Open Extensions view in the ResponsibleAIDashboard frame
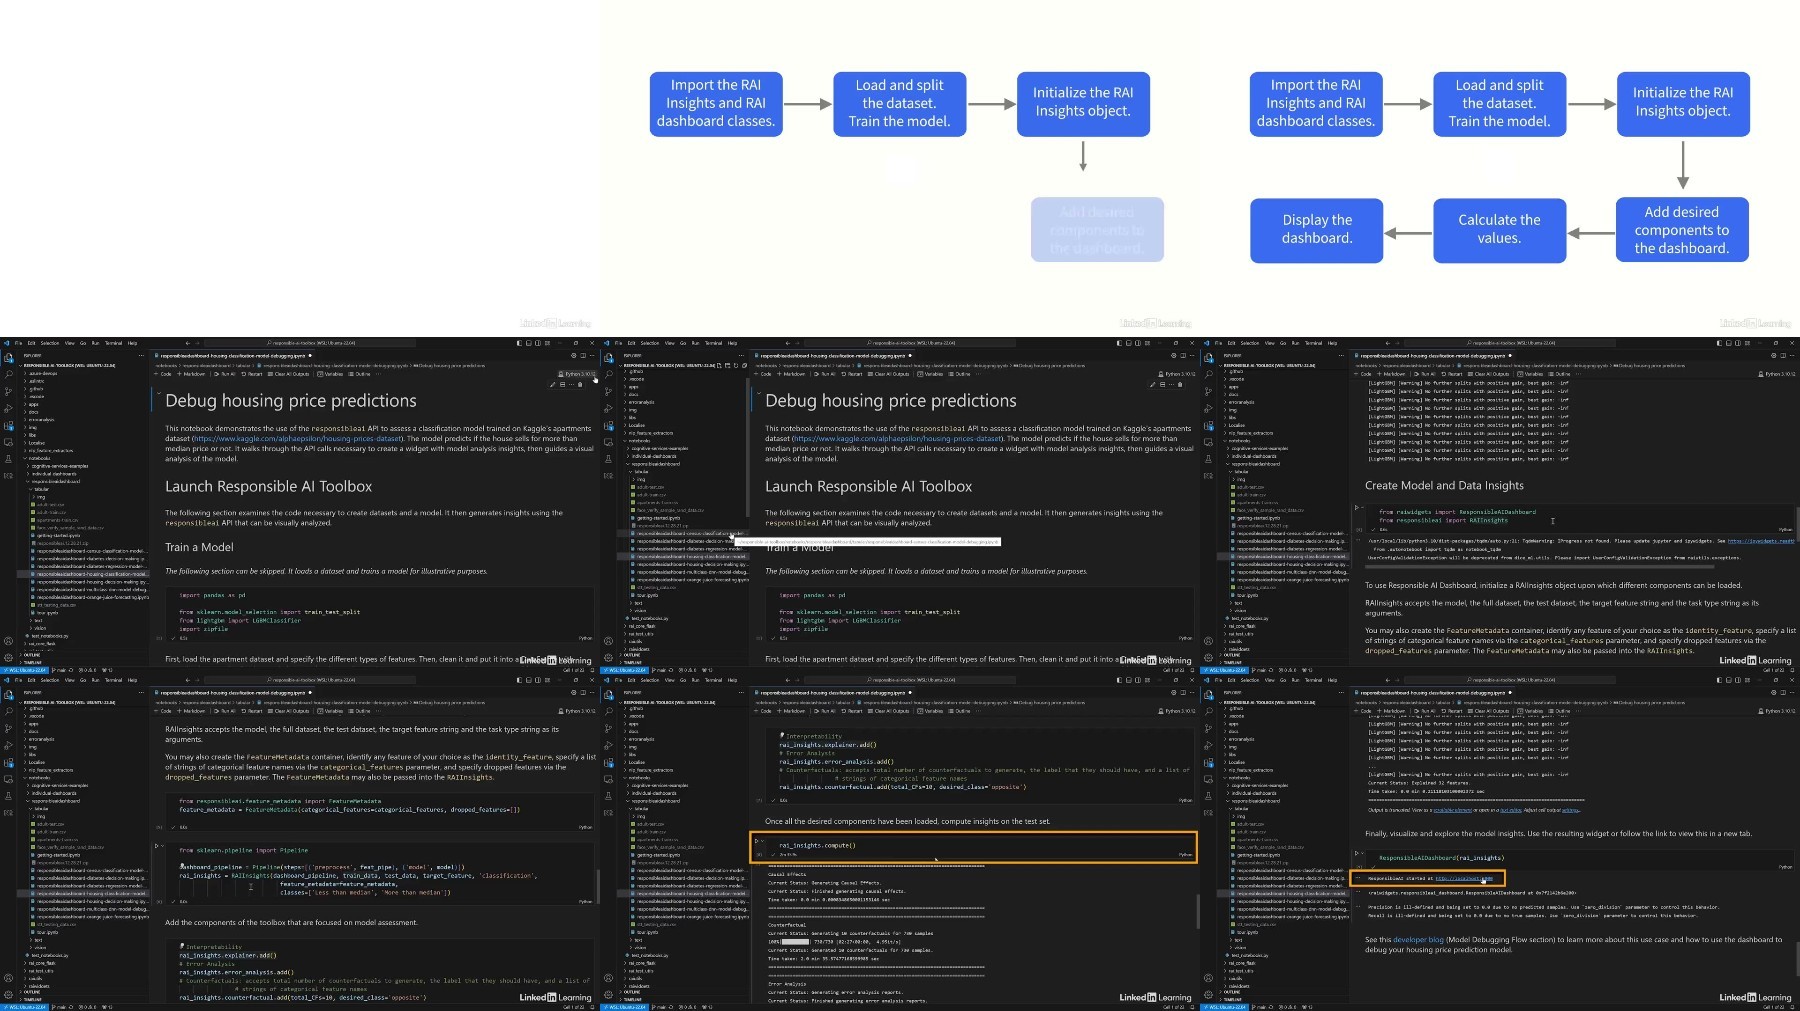This screenshot has height=1011, width=1800. (x=1208, y=763)
